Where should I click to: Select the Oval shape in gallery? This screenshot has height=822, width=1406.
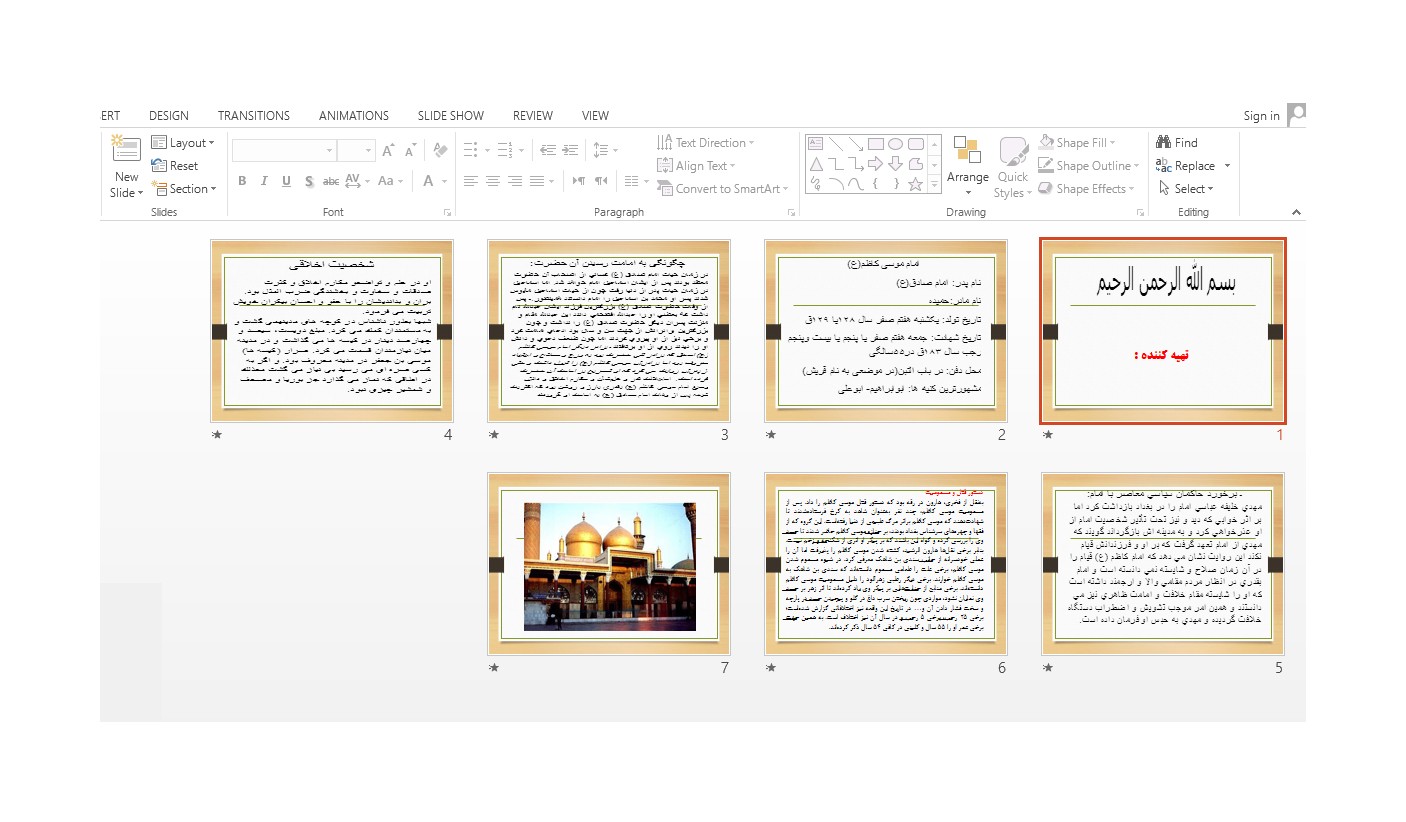895,143
